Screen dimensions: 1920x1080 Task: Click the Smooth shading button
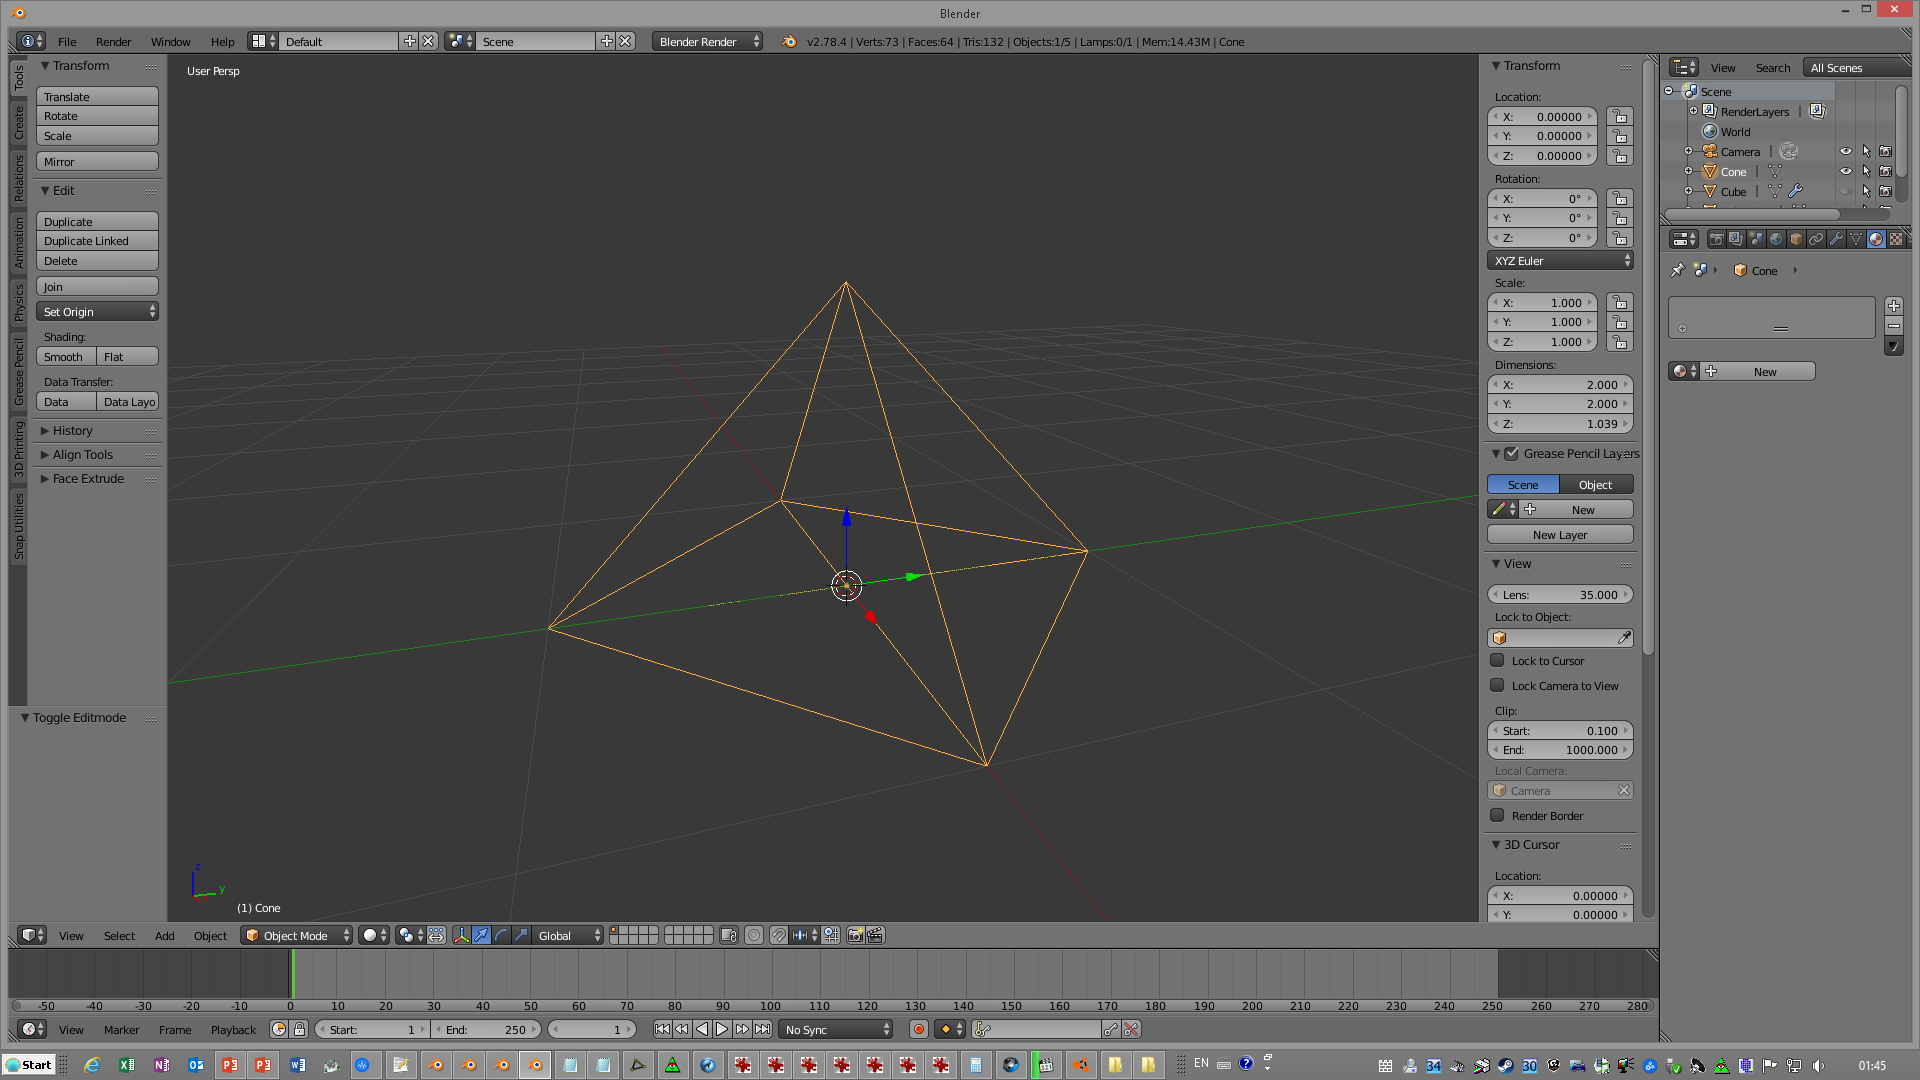click(66, 356)
